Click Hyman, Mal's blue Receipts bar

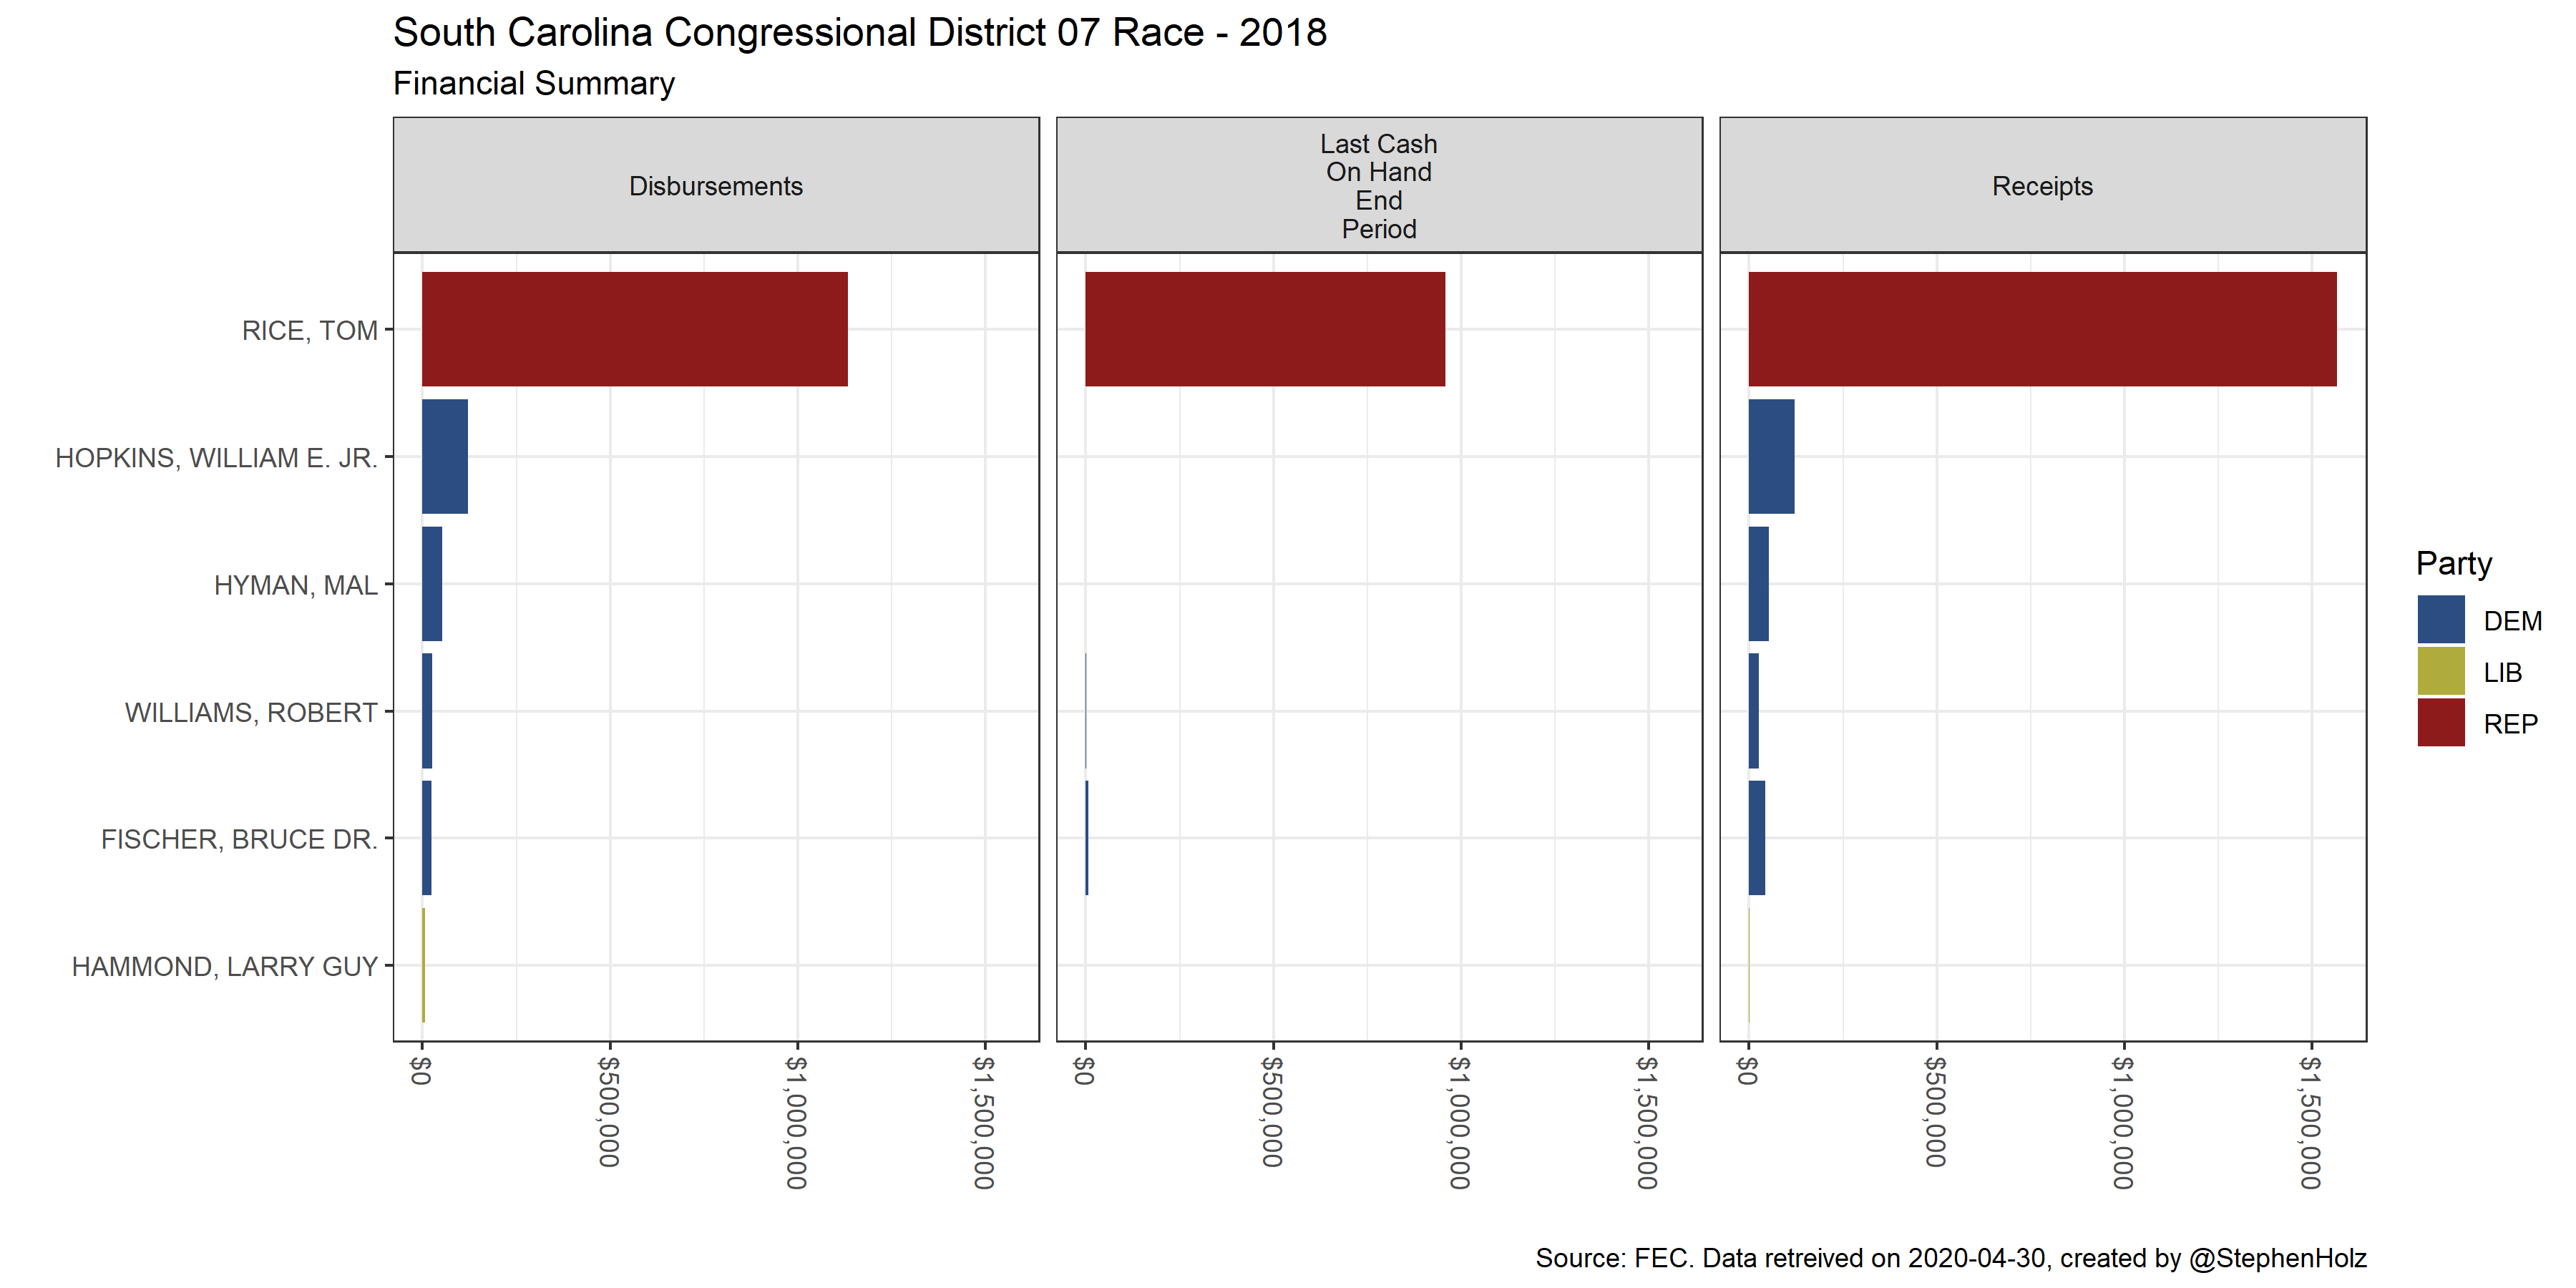[x=1758, y=584]
